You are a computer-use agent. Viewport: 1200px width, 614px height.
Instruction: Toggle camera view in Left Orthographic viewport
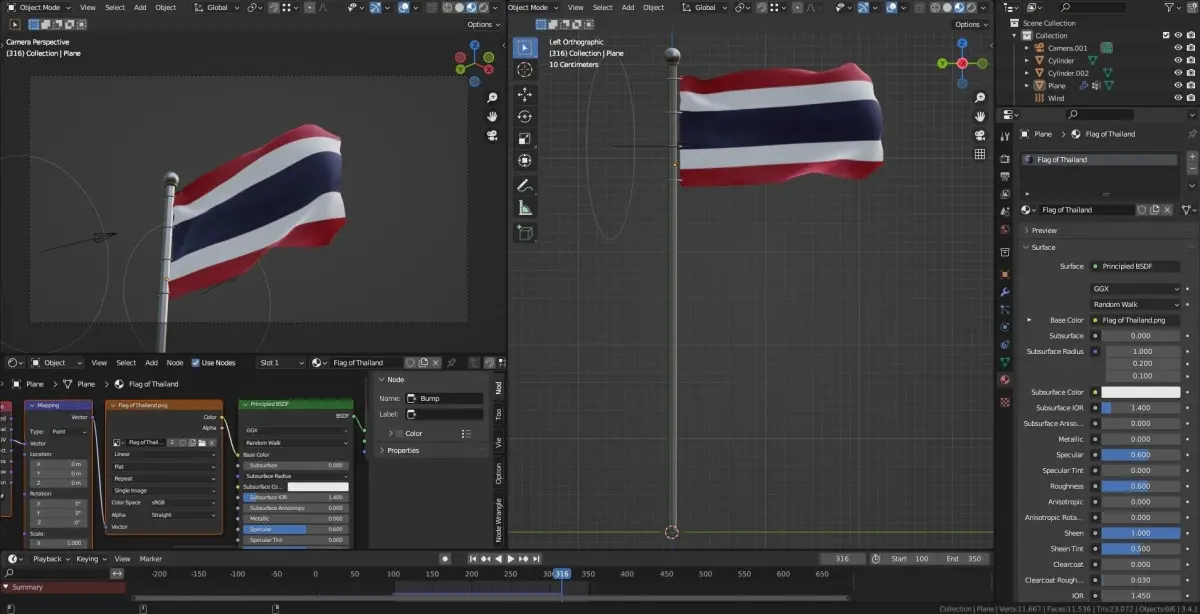pyautogui.click(x=980, y=135)
